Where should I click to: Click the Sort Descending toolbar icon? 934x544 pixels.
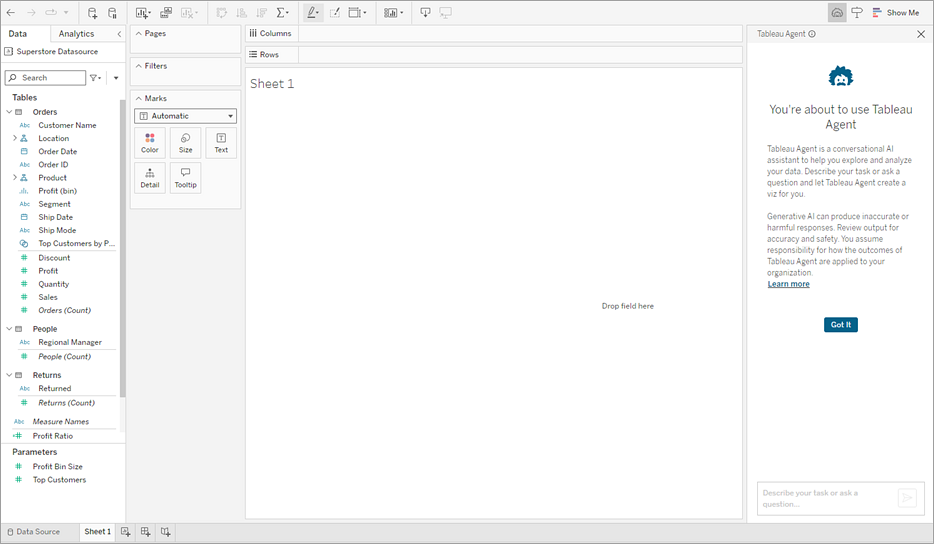coord(261,13)
